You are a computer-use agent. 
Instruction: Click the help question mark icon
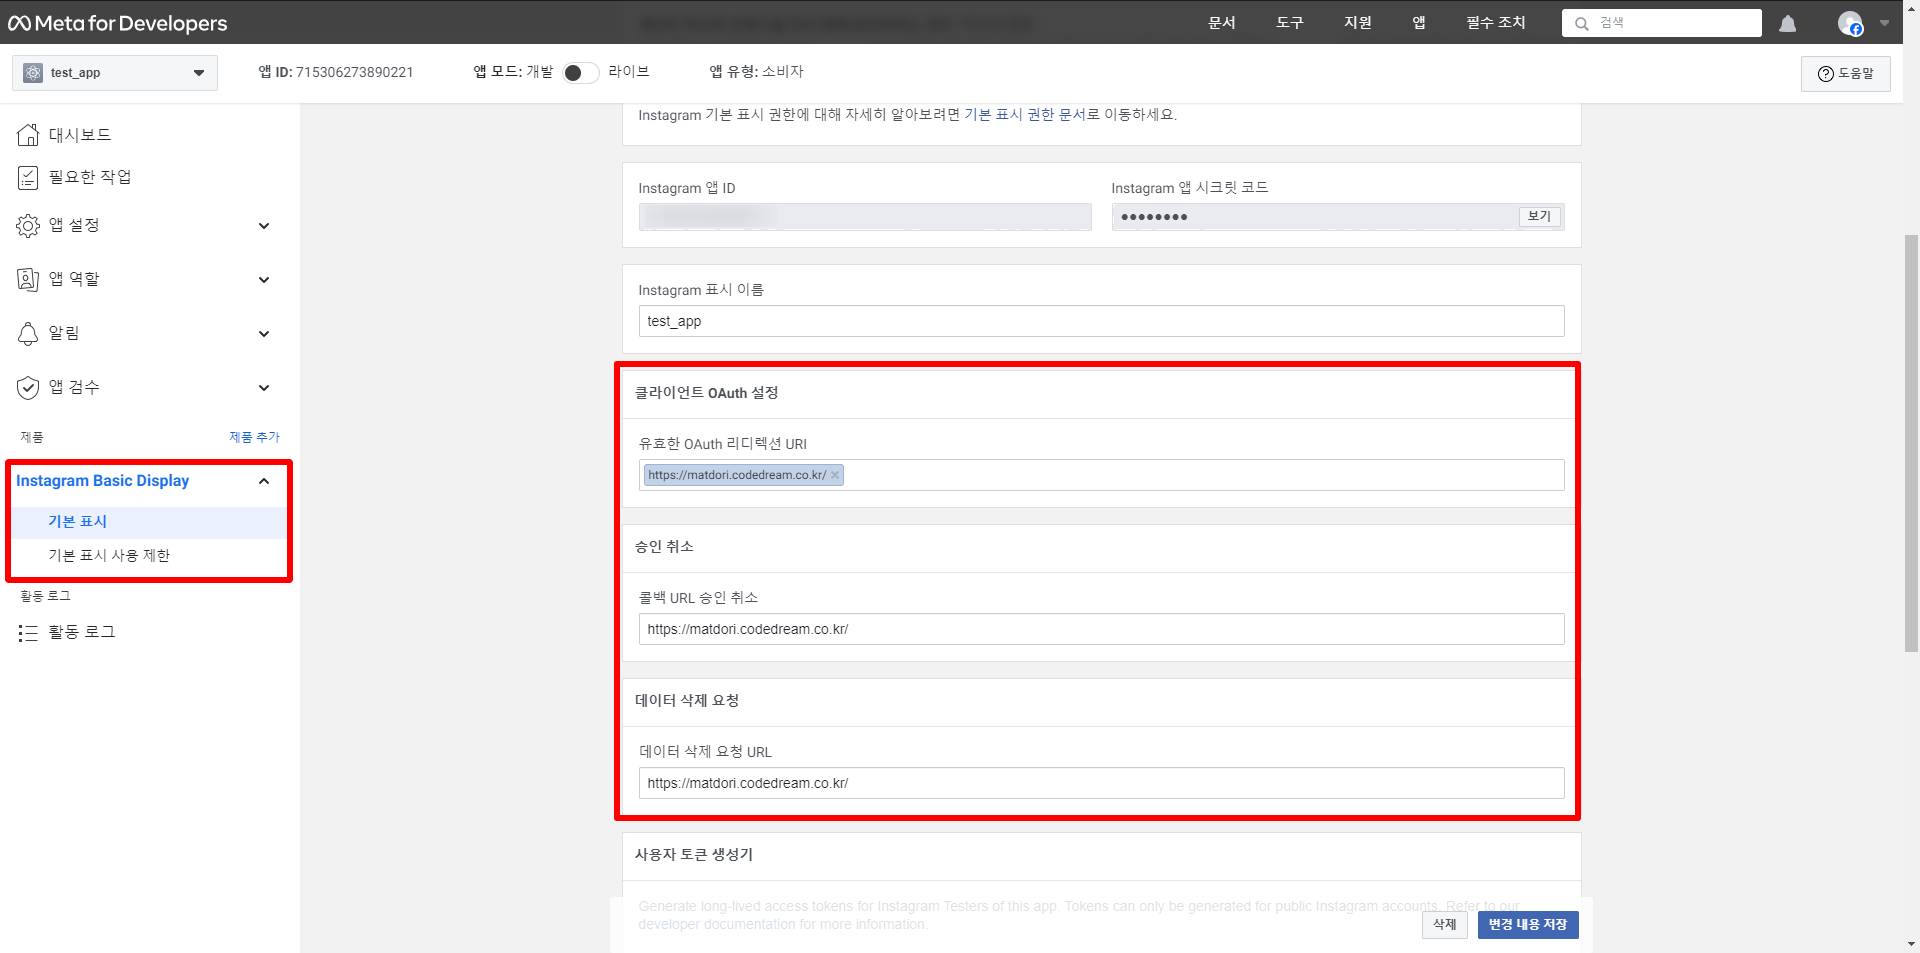[1825, 74]
